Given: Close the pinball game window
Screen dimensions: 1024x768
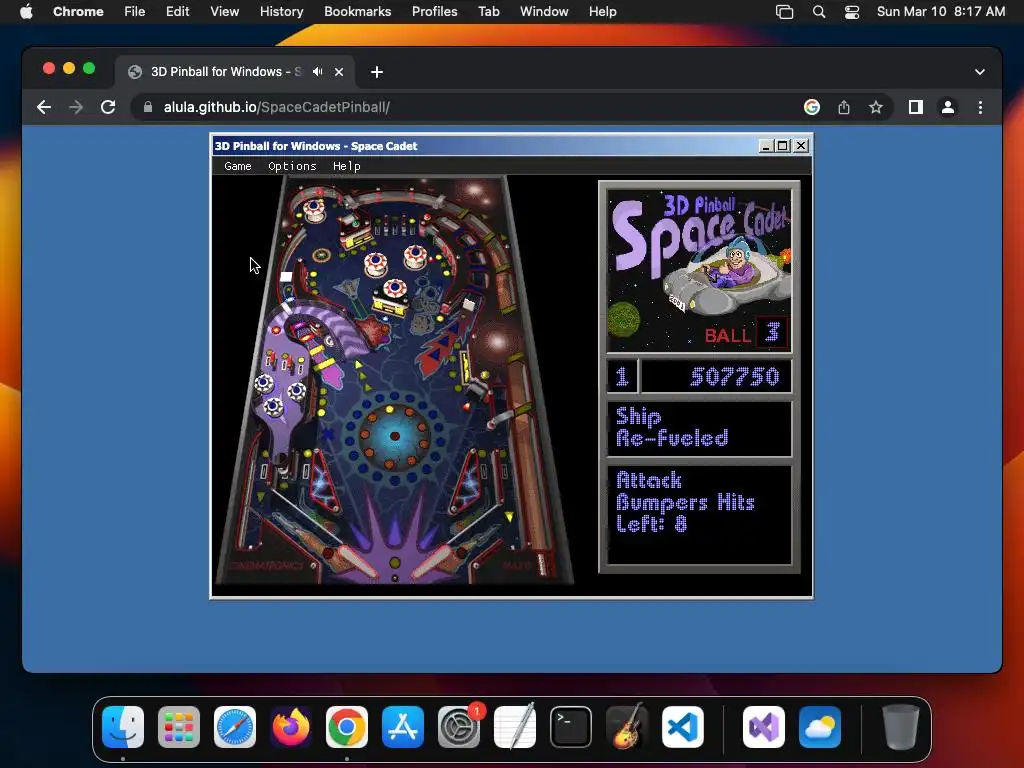Looking at the screenshot, I should pos(801,146).
